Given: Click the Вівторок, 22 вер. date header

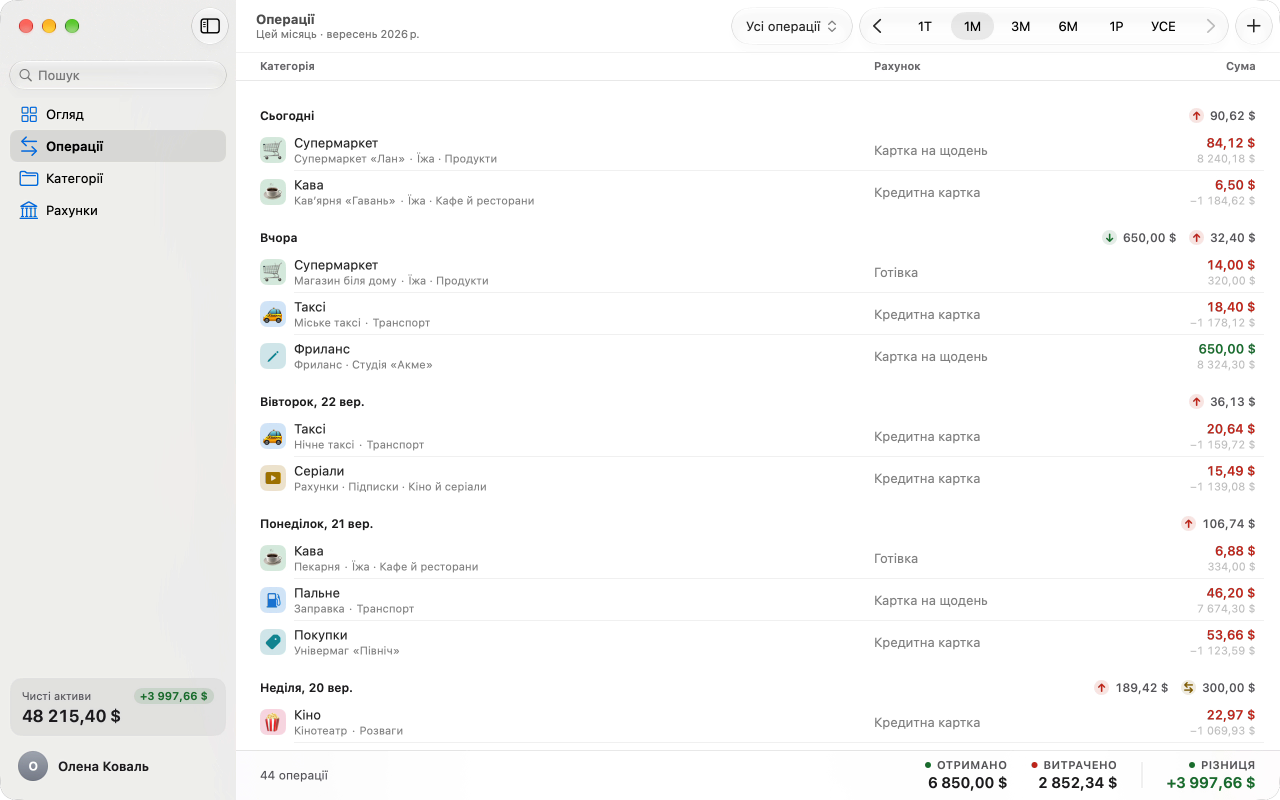Looking at the screenshot, I should [x=312, y=402].
